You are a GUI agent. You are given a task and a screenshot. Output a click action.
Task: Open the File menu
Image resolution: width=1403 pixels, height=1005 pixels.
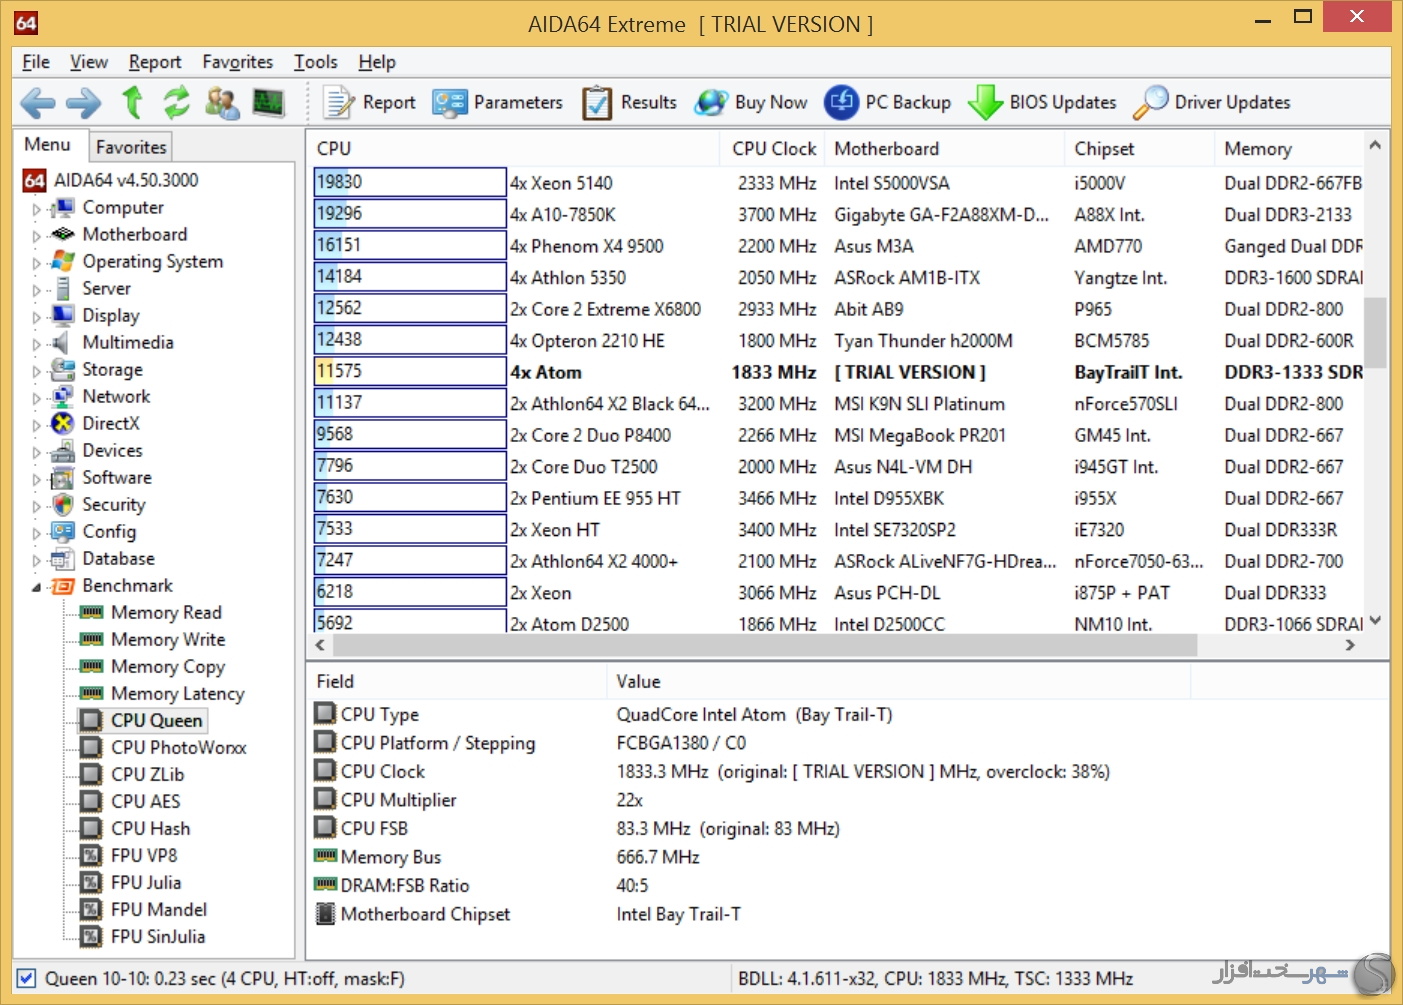point(36,62)
